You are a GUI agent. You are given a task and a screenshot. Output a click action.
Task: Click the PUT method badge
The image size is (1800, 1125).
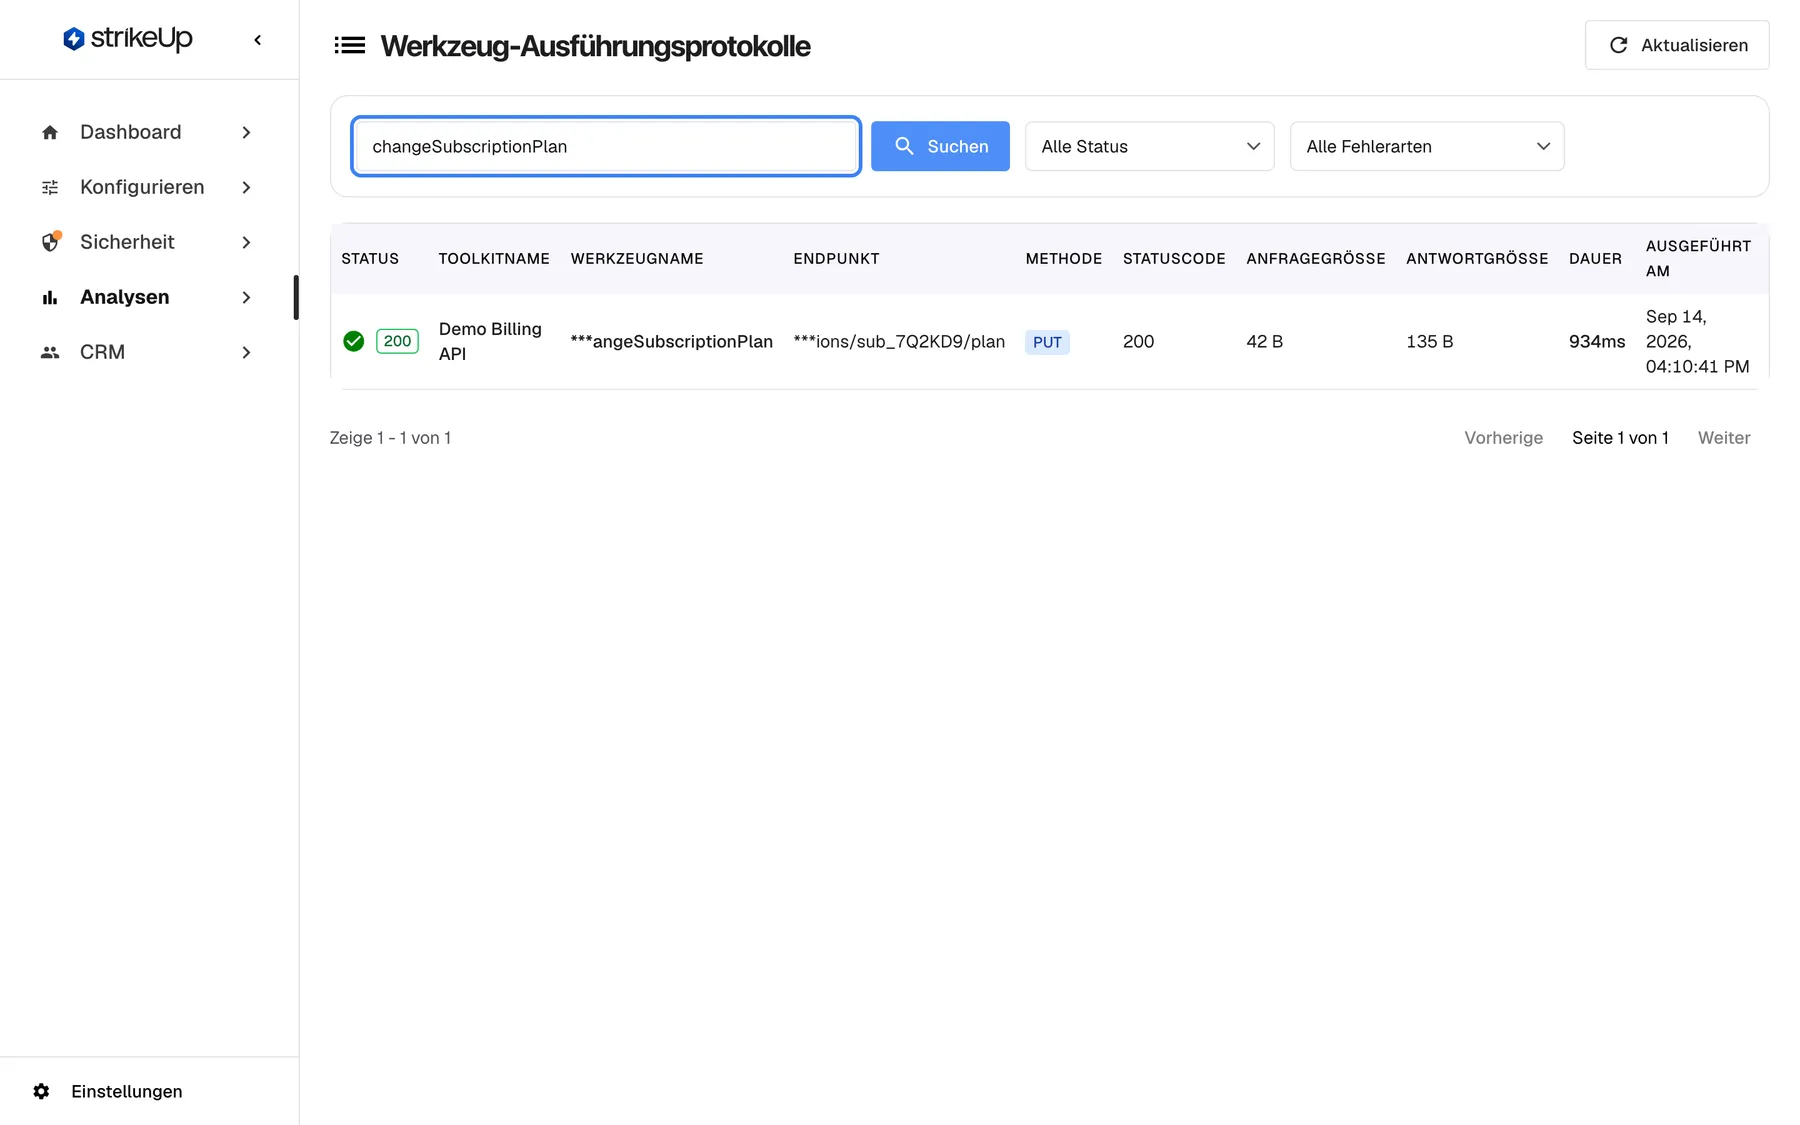1047,342
